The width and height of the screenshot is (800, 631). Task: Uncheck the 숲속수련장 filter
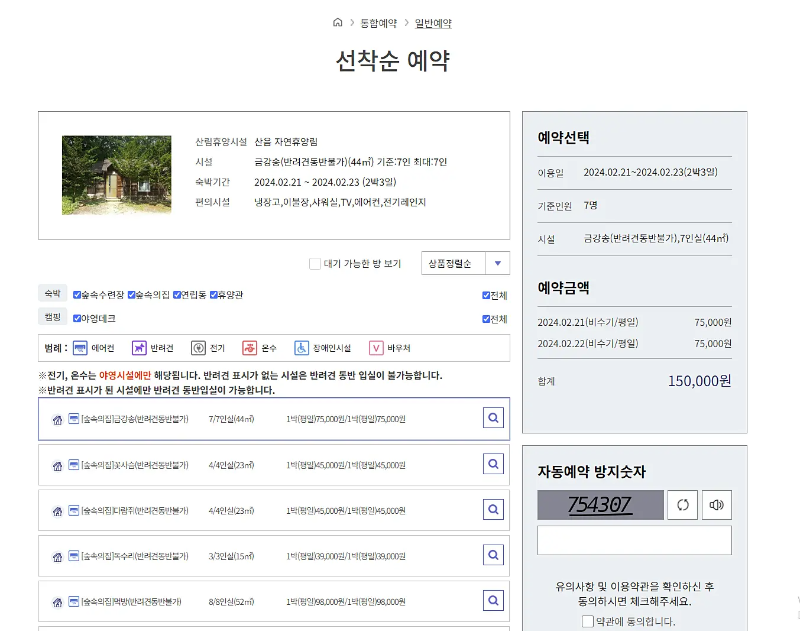[x=78, y=297]
